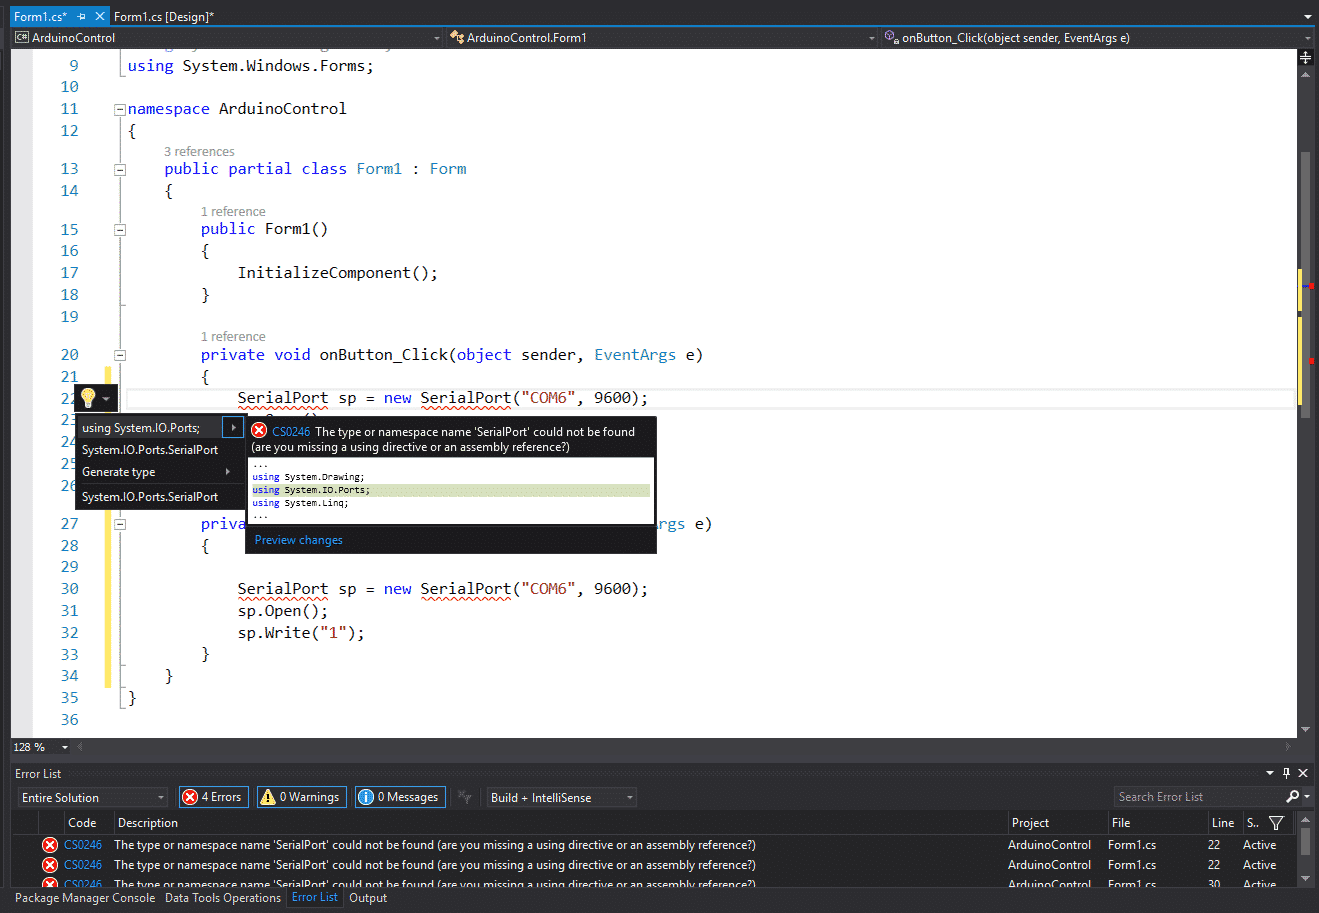Image resolution: width=1319 pixels, height=913 pixels.
Task: Click the red error icon on the first CS0246 row
Action: 49,844
